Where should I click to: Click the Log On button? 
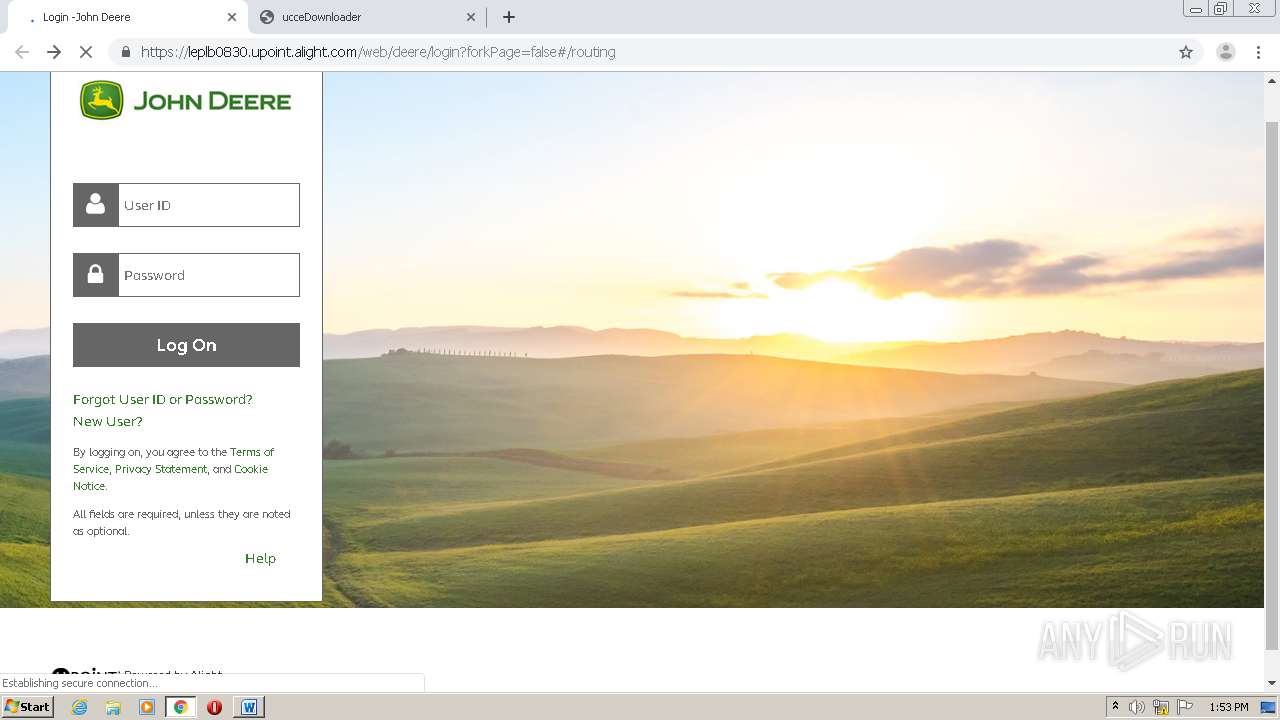pyautogui.click(x=186, y=345)
